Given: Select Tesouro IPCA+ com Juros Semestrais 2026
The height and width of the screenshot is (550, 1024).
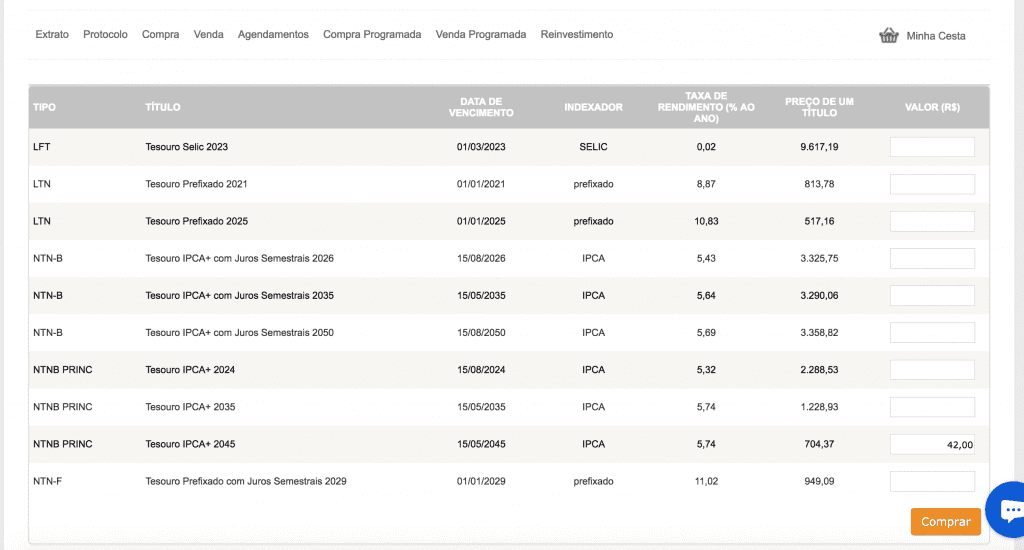Looking at the screenshot, I should pos(240,259).
